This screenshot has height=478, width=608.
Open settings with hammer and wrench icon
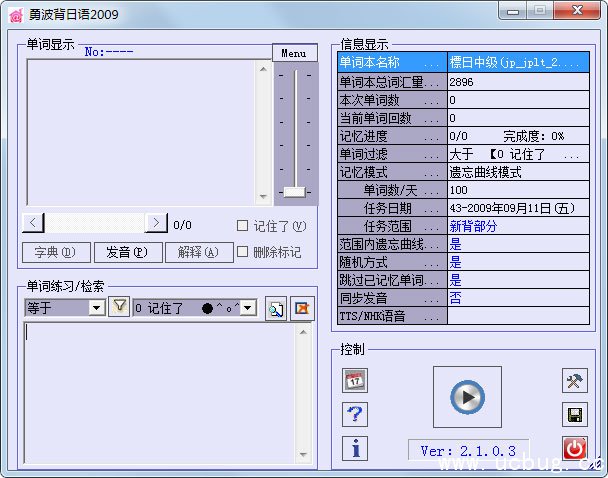click(x=575, y=380)
